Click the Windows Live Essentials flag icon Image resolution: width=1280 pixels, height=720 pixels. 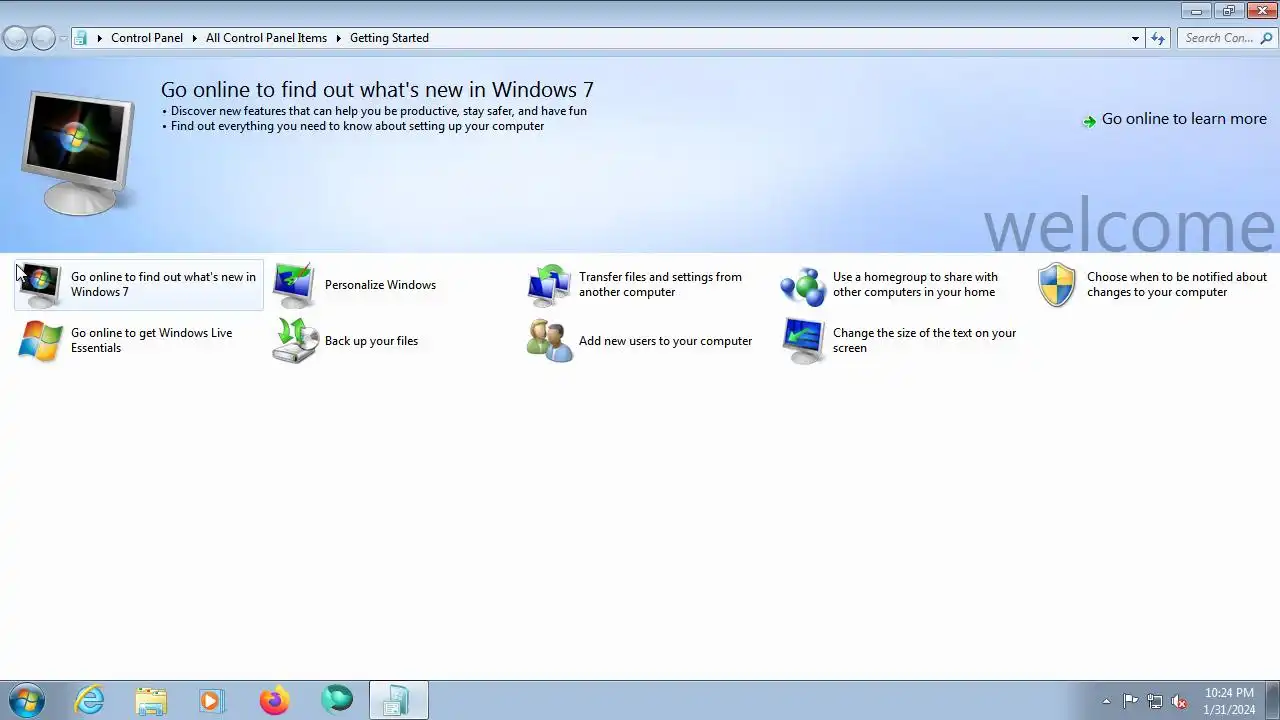[x=40, y=341]
